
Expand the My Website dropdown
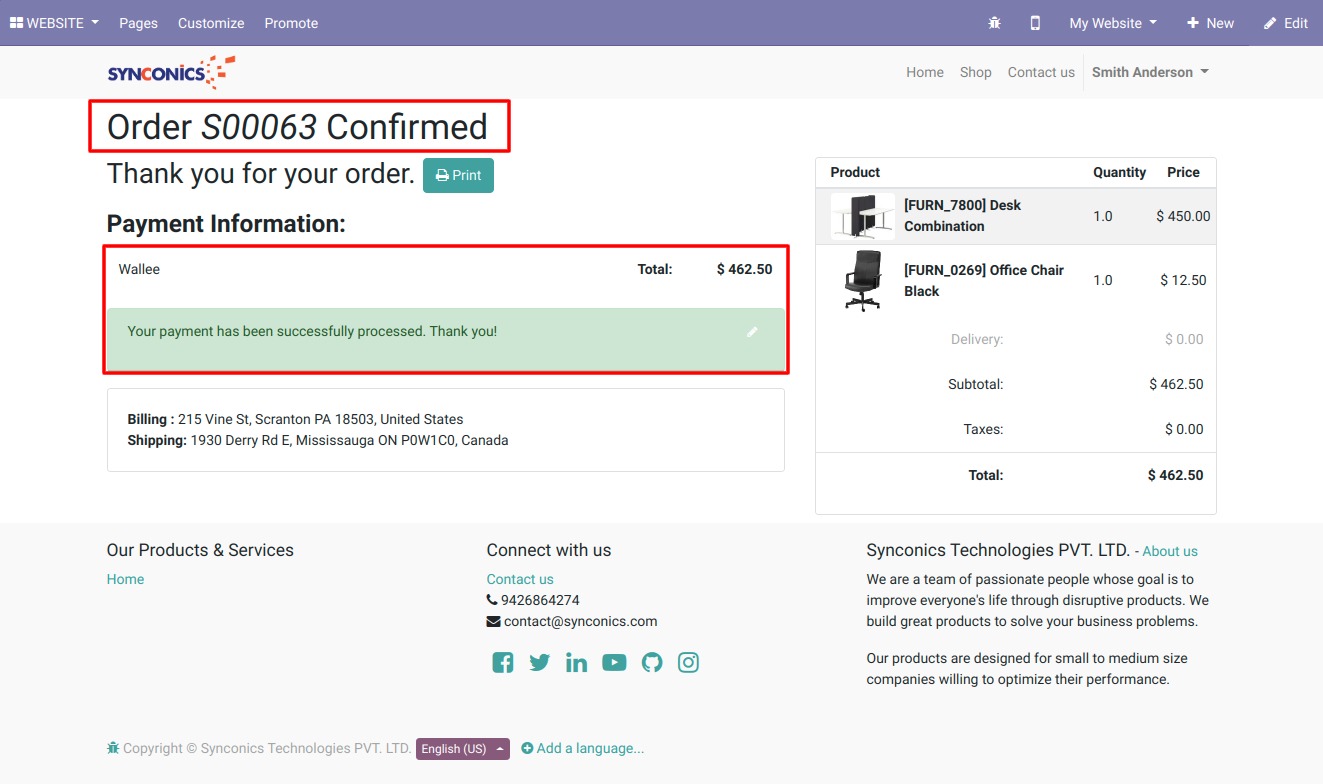pyautogui.click(x=1112, y=23)
